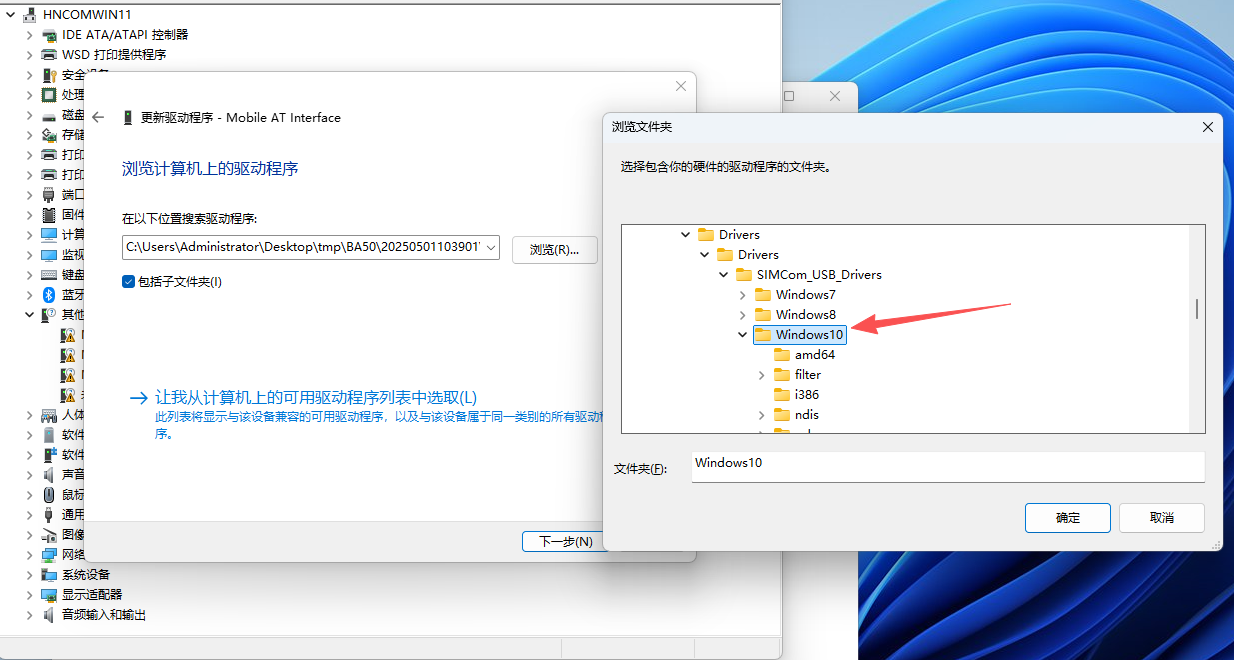Click the HNCOMWIN11 computer root icon
Image resolution: width=1234 pixels, height=660 pixels.
(30, 15)
